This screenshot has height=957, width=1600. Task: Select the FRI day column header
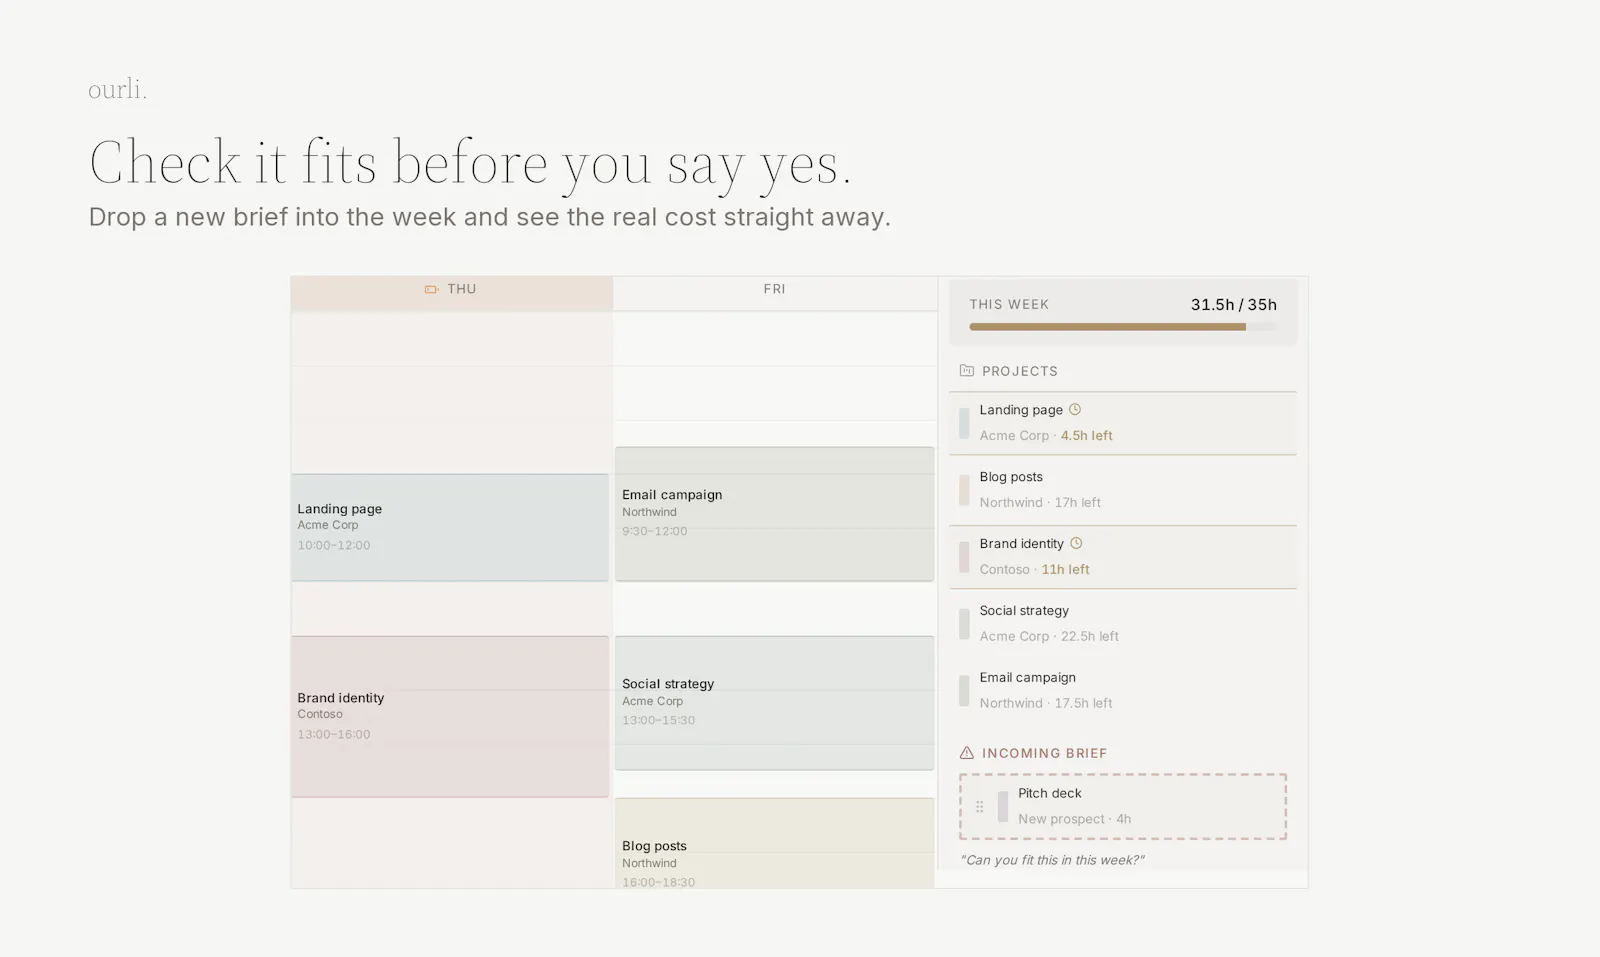[775, 294]
